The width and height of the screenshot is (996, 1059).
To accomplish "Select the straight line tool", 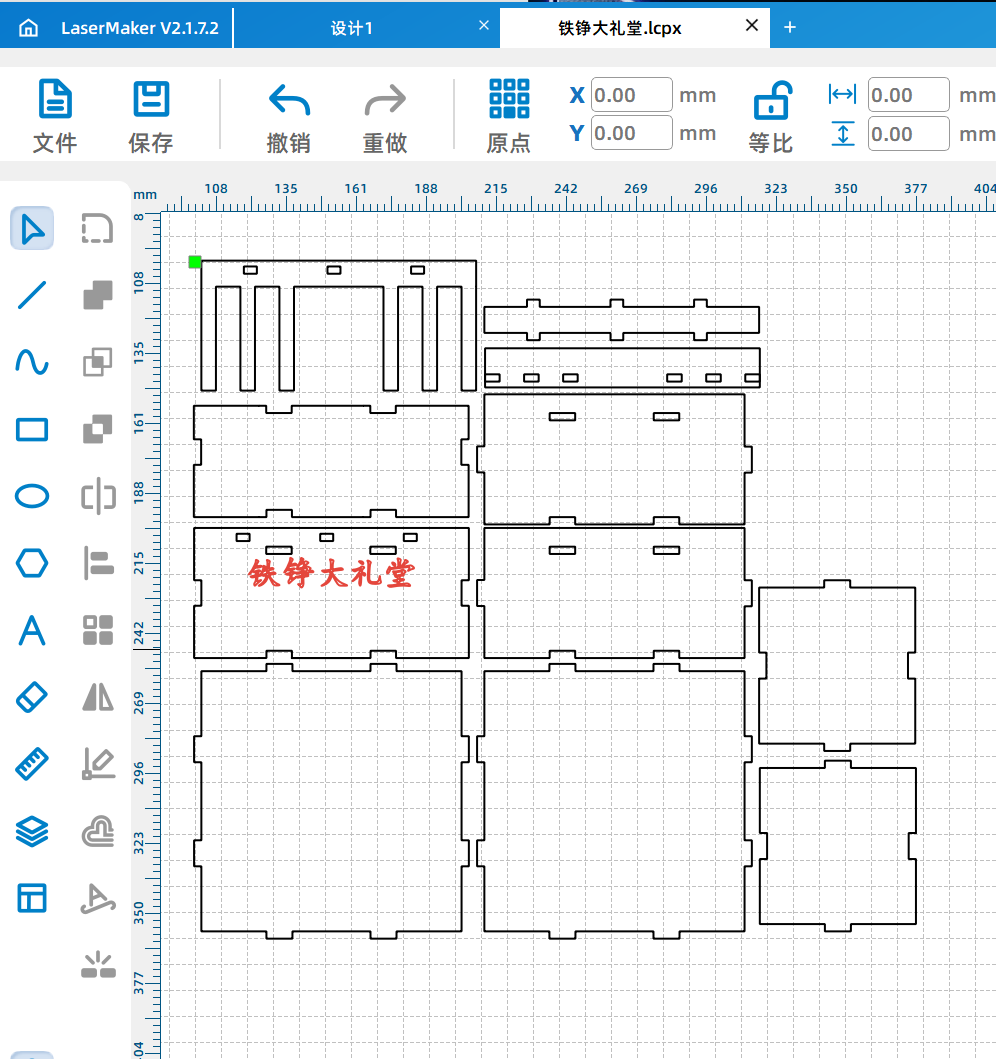I will point(32,295).
